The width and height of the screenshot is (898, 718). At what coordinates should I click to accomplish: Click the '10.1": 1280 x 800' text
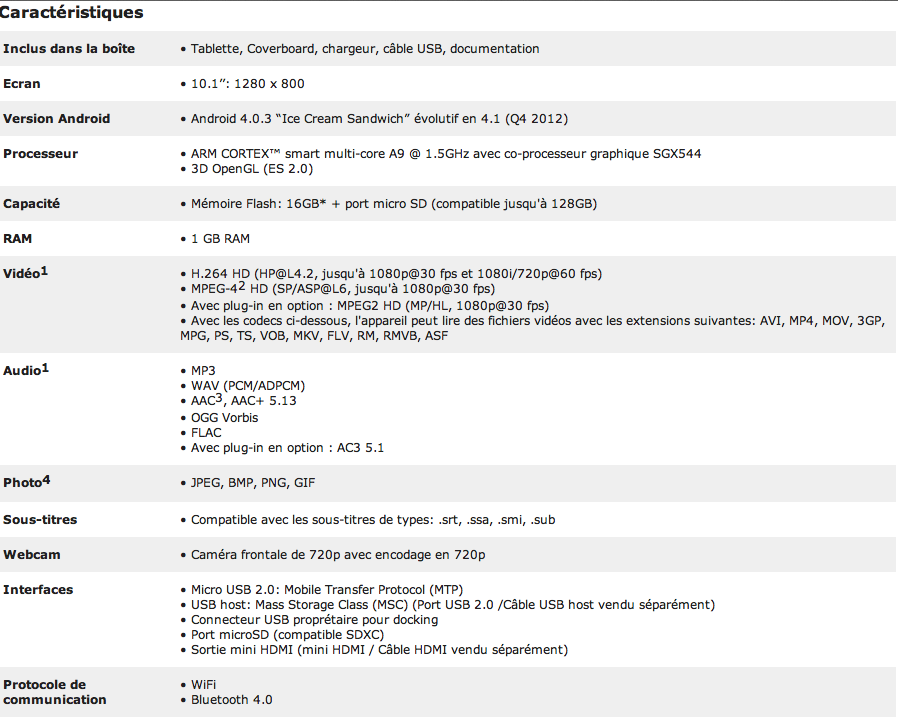(x=248, y=84)
